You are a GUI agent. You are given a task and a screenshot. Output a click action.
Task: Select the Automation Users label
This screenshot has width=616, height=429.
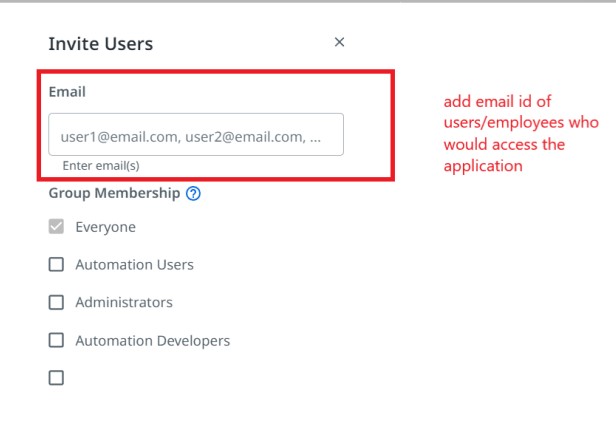134,265
